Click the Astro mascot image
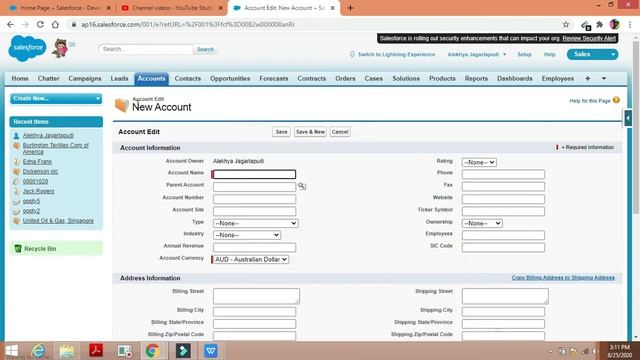640x360 pixels. pyautogui.click(x=60, y=48)
